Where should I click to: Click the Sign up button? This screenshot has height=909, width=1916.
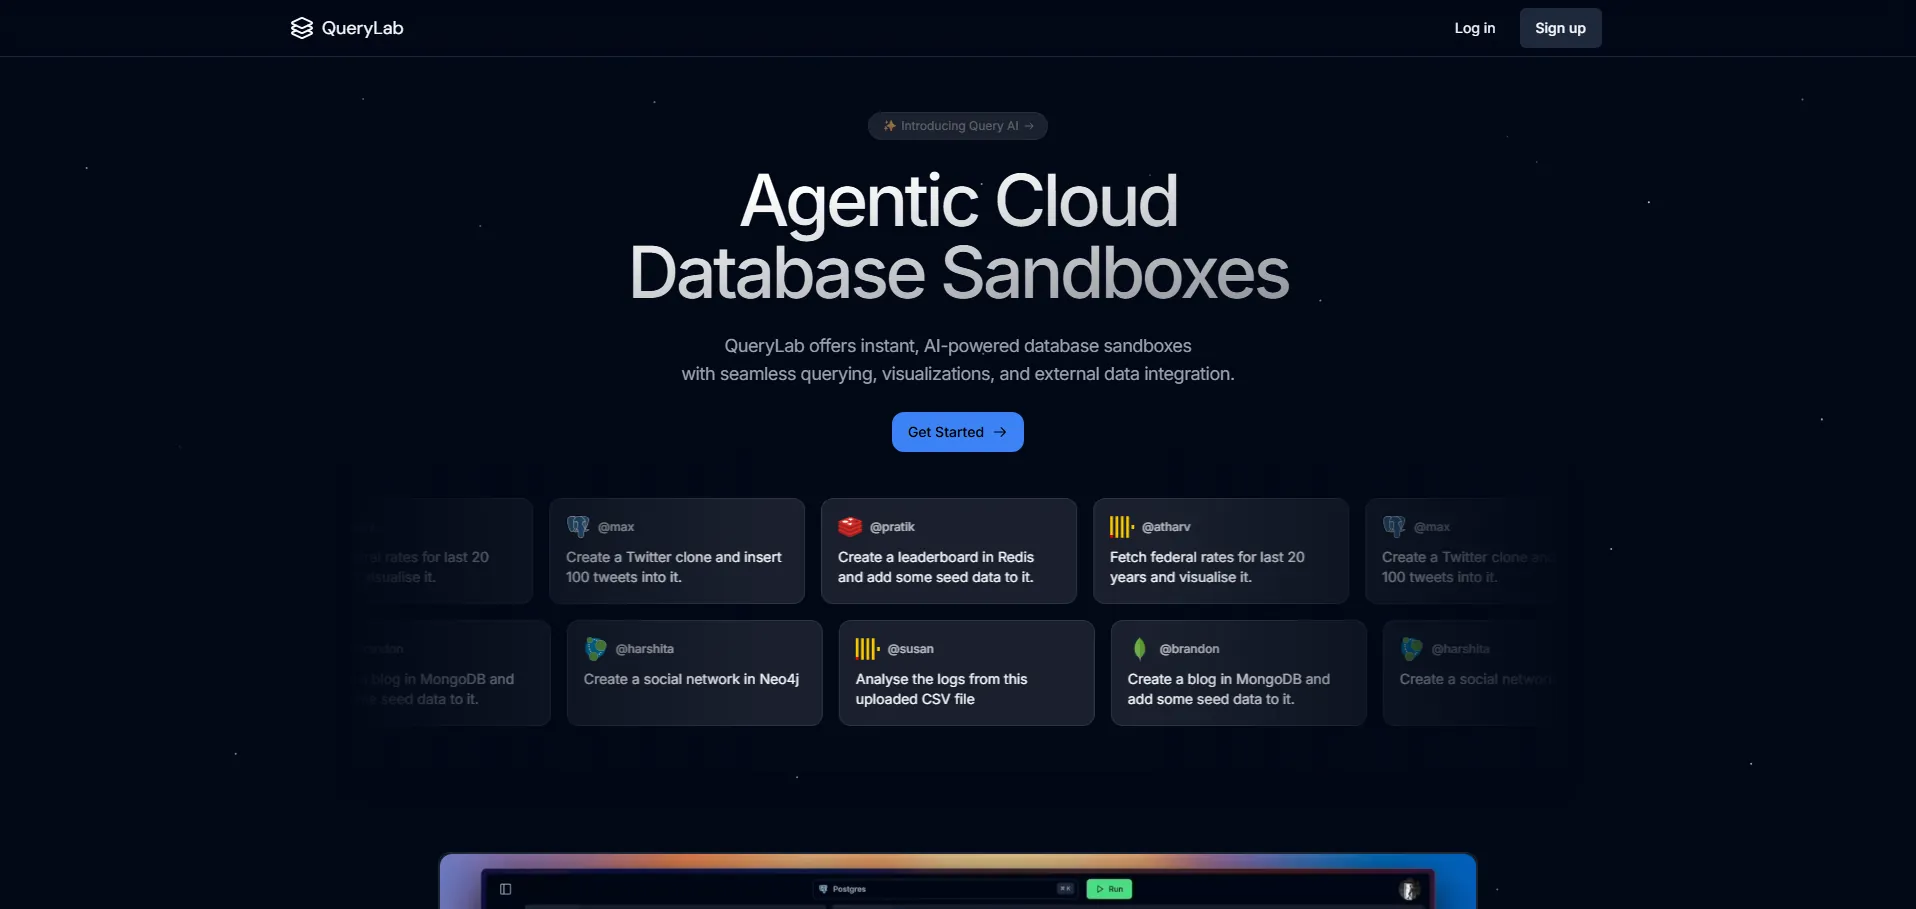(x=1560, y=28)
